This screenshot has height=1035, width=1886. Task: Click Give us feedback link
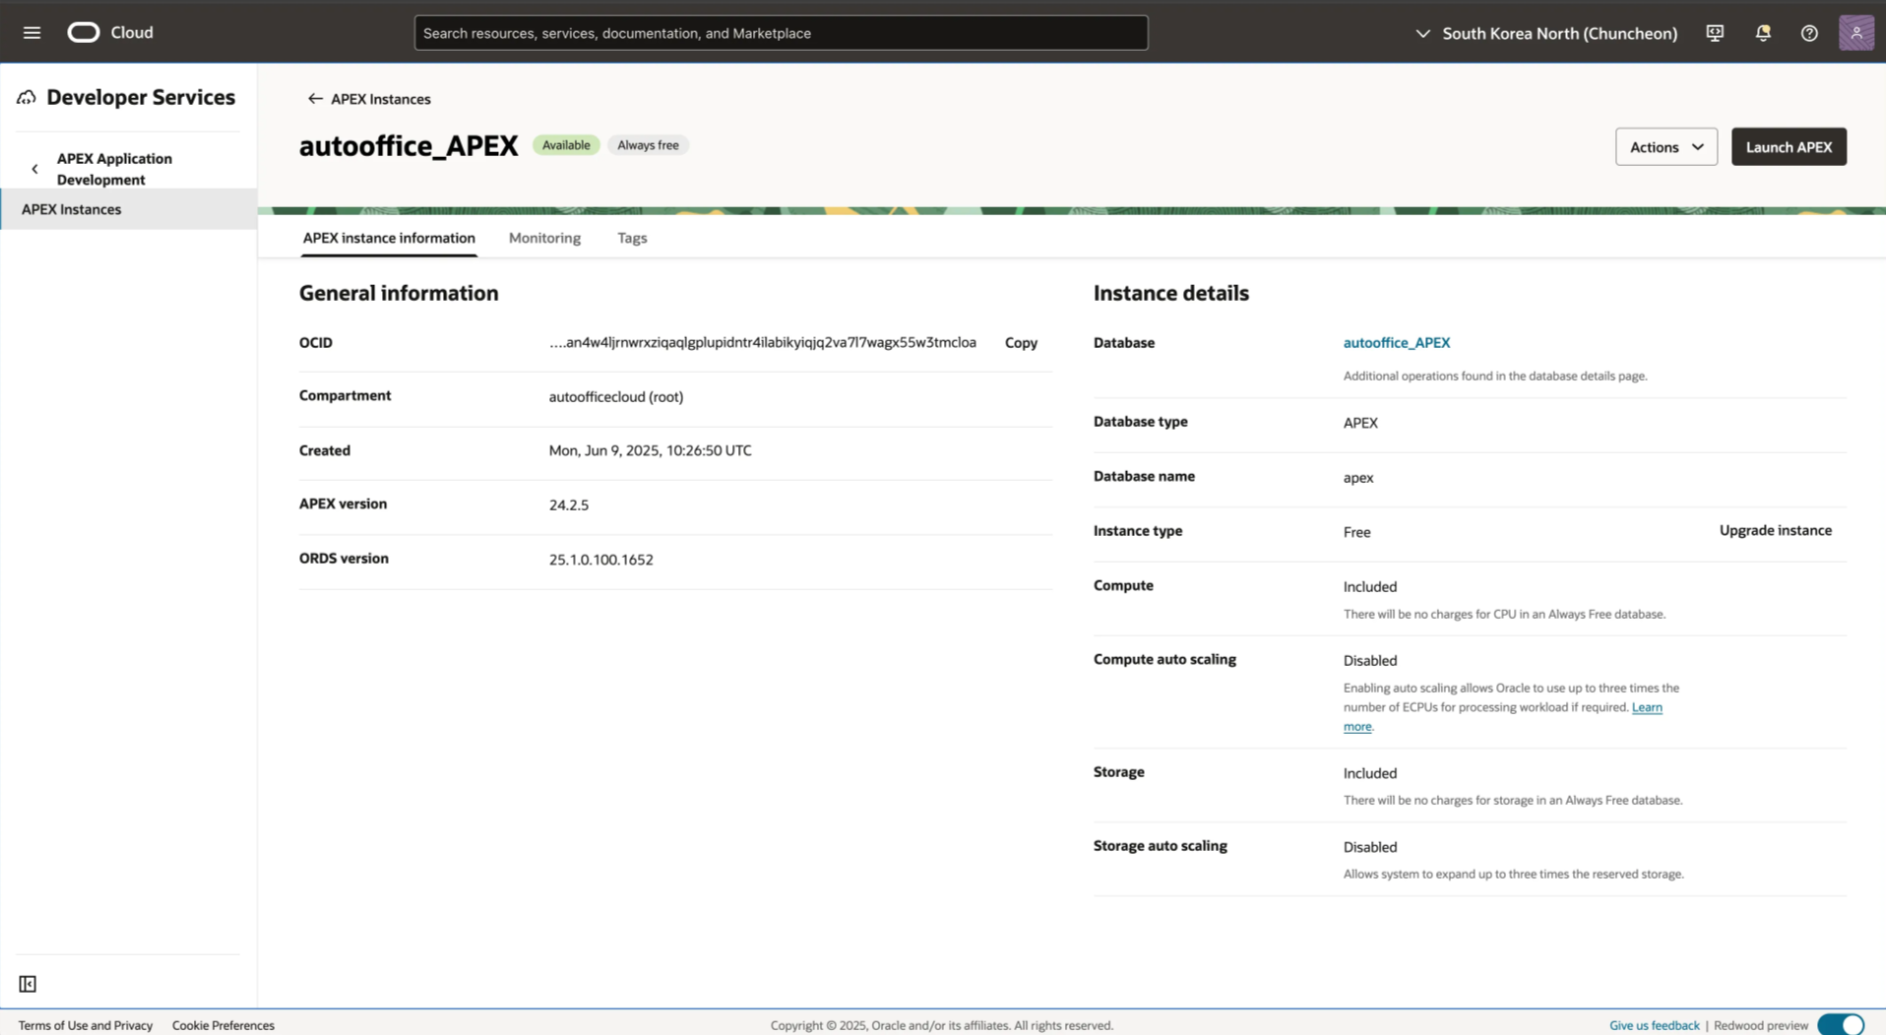pyautogui.click(x=1653, y=1025)
